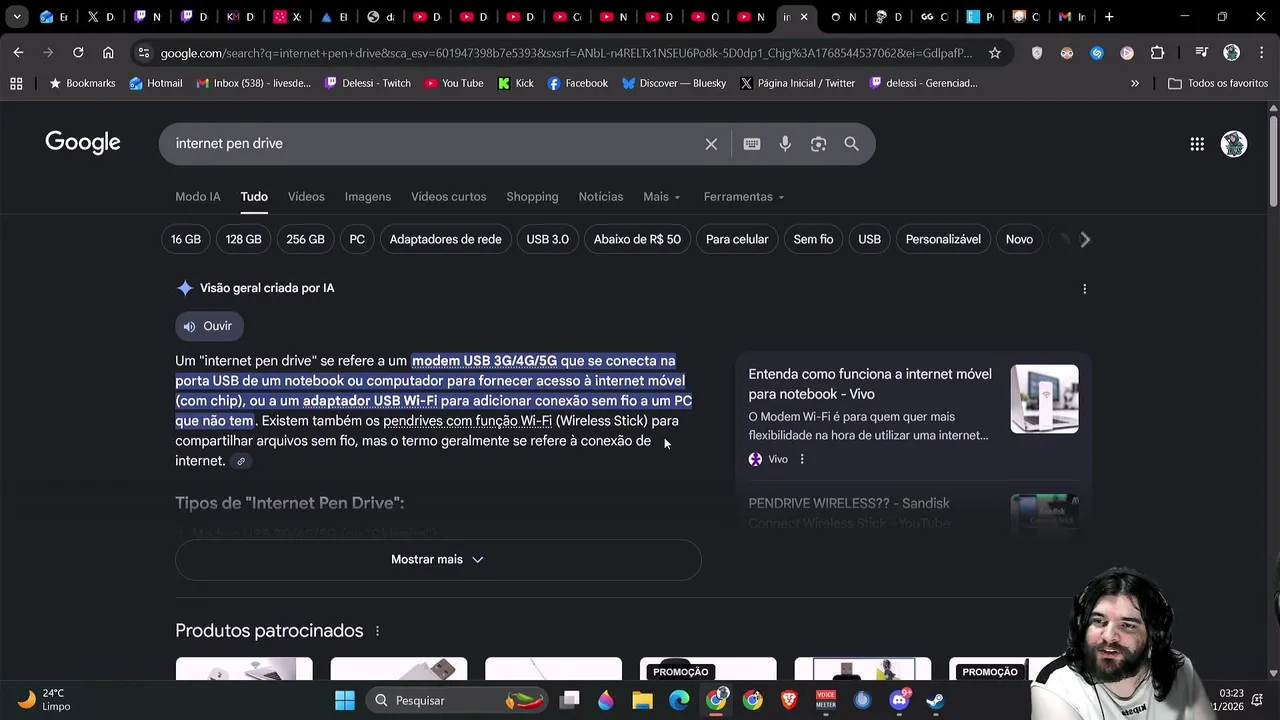The width and height of the screenshot is (1280, 720).
Task: Open Vivo article thumbnail image
Action: pos(1044,399)
